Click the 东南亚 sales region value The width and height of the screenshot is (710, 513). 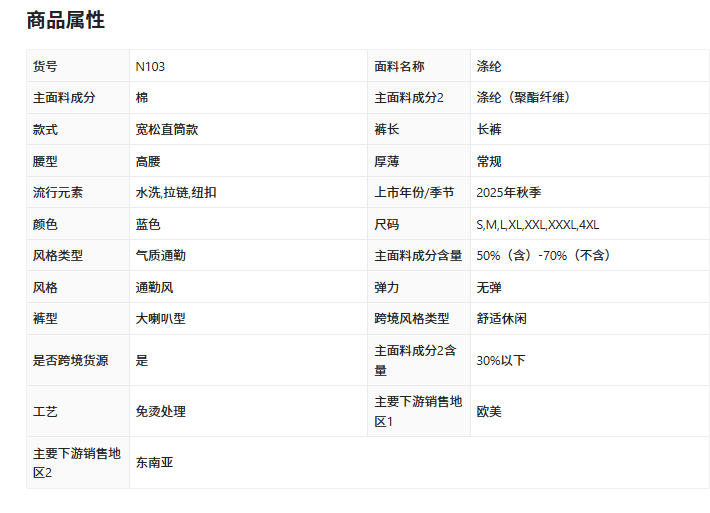pyautogui.click(x=154, y=463)
